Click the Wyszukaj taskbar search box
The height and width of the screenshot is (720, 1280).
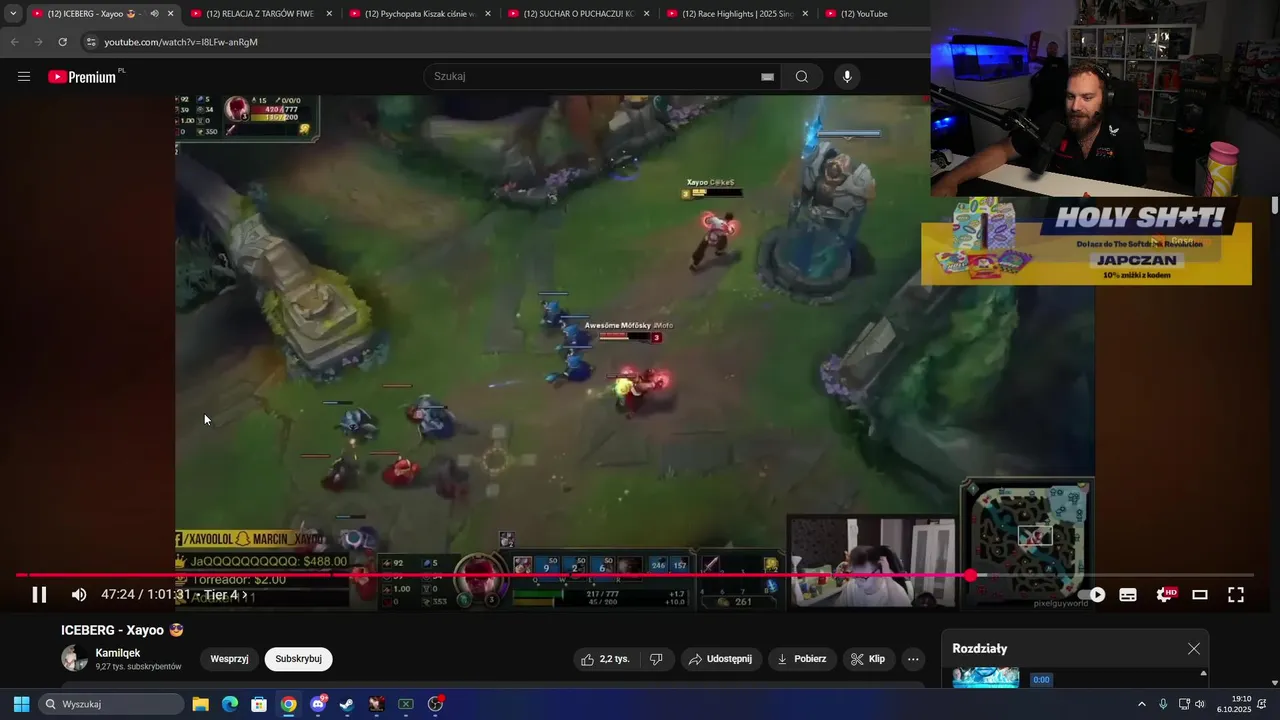click(x=109, y=704)
